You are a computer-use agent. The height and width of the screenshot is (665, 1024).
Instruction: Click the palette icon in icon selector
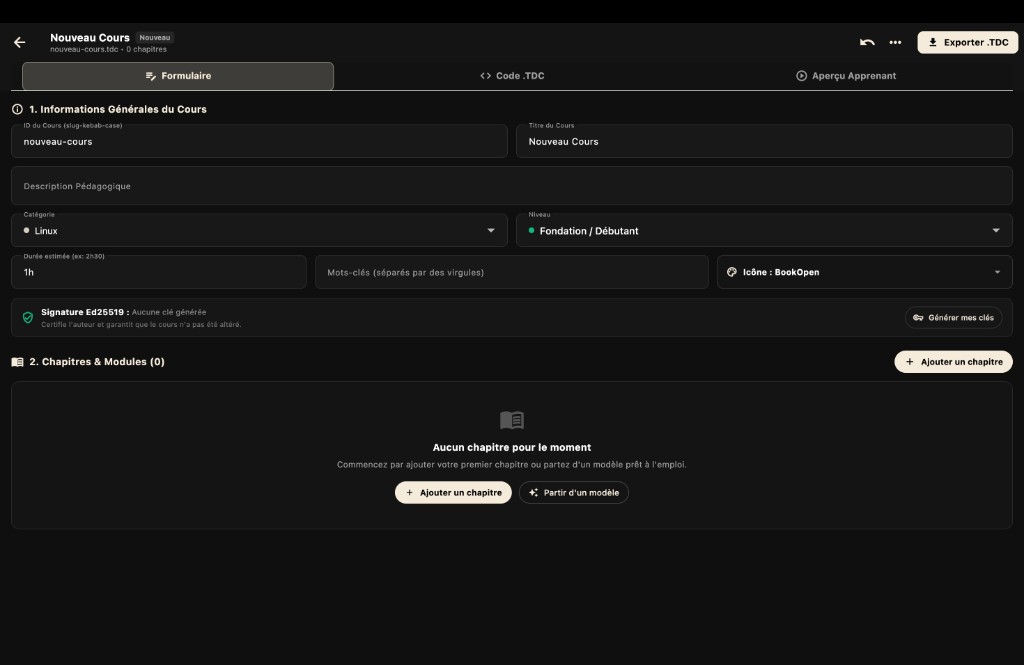732,272
